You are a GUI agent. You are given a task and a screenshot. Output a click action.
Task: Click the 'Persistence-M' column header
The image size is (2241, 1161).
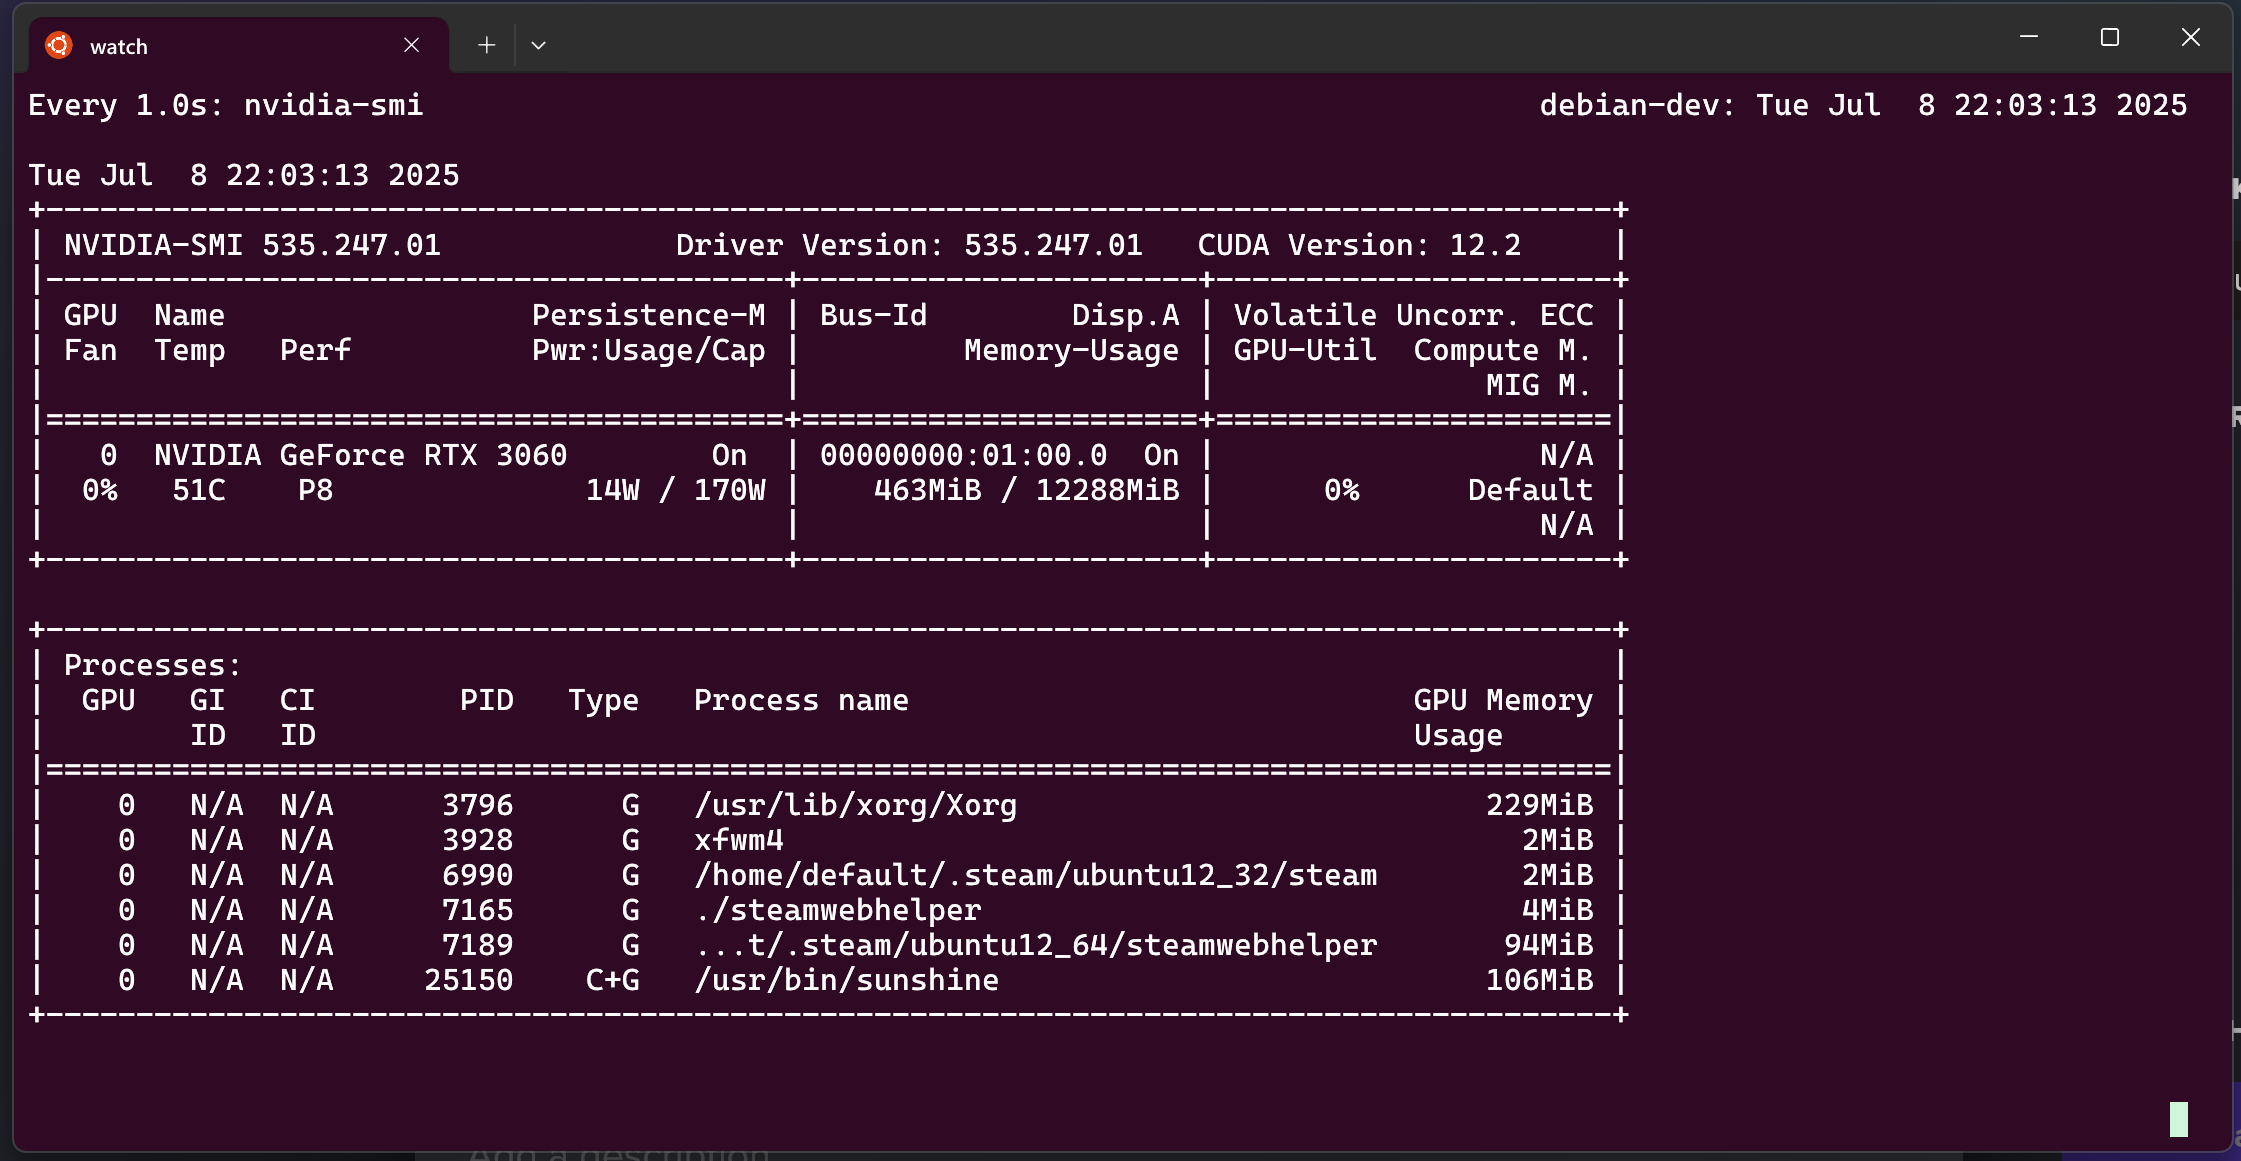(648, 315)
